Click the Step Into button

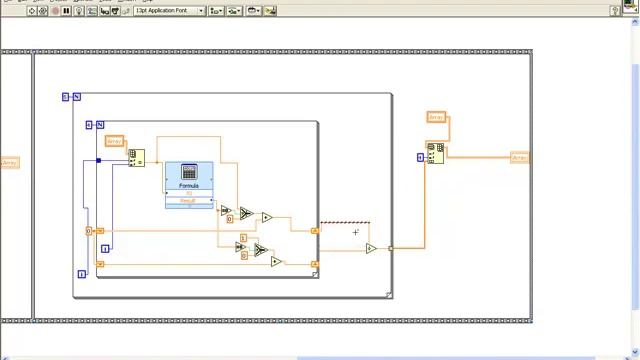coord(105,11)
